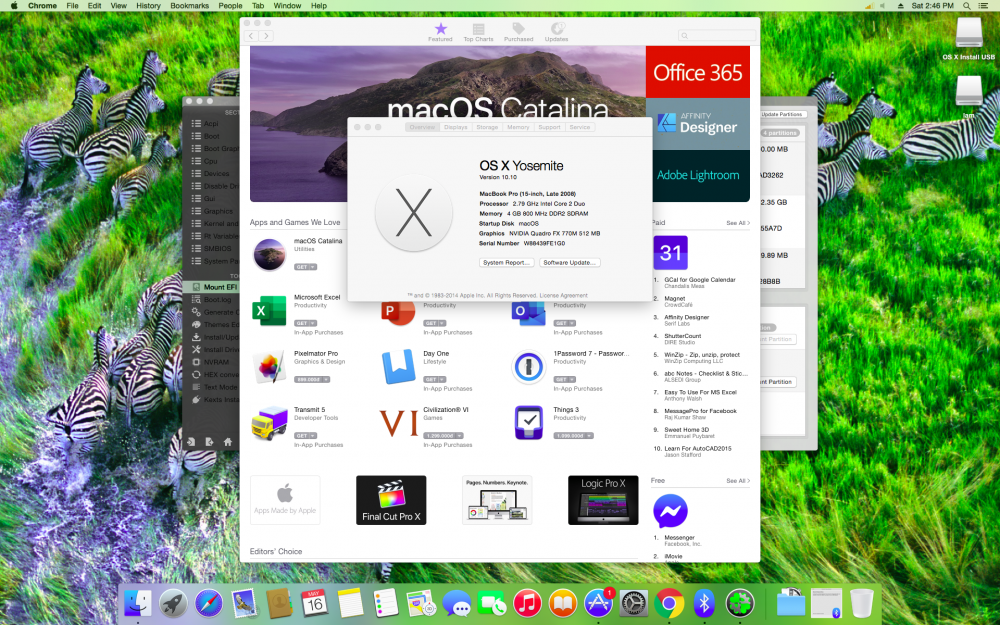Open History menu in menu bar
Screen dimensions: 1000x625
[x=148, y=6]
